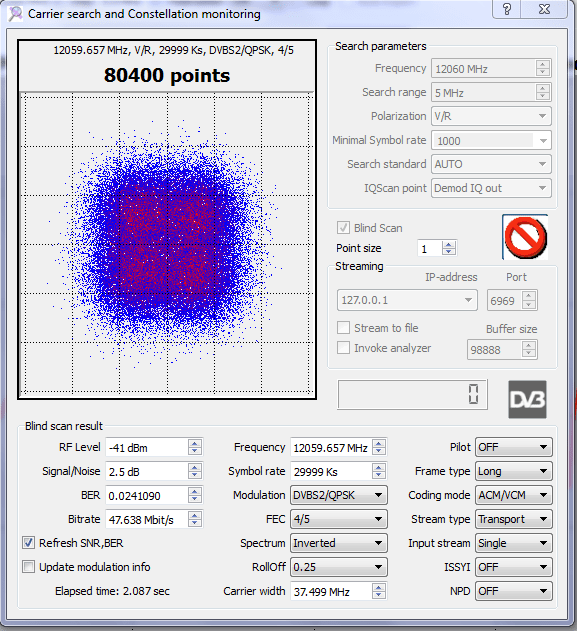Open the Spectrum Inverted dropdown
Screen dimensions: 577x631
point(339,543)
